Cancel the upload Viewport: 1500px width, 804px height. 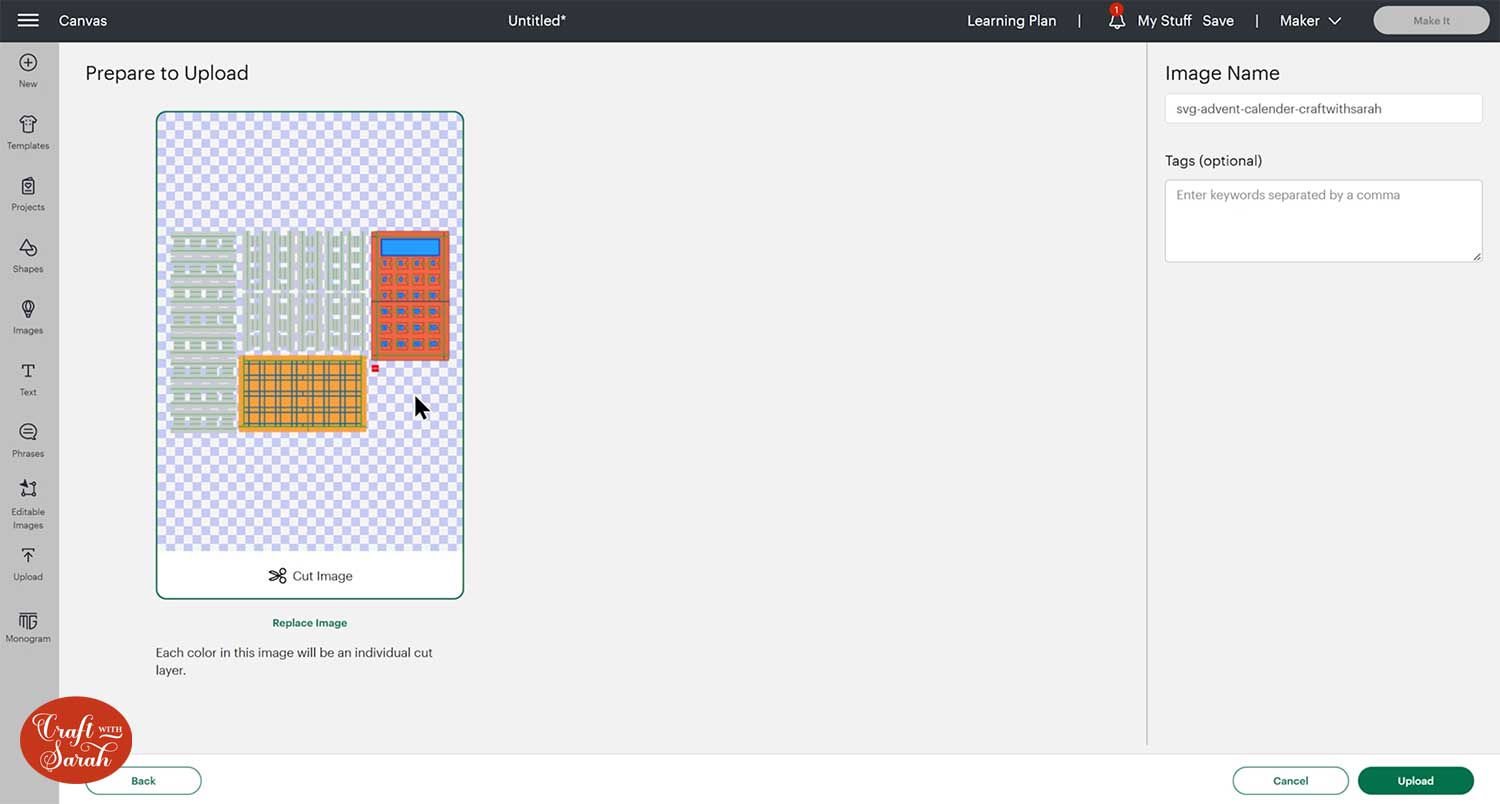coord(1290,781)
